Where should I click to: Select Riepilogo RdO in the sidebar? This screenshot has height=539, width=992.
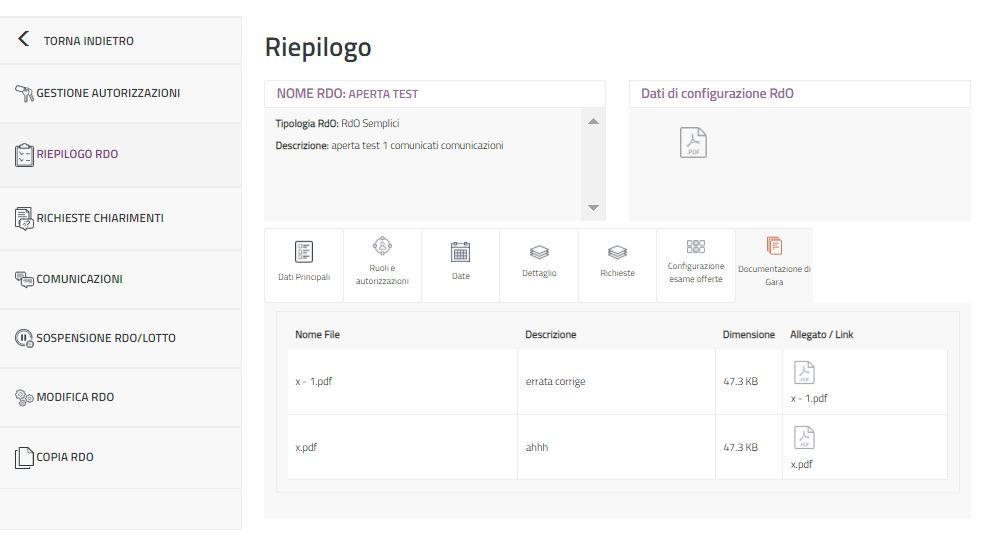[77, 154]
